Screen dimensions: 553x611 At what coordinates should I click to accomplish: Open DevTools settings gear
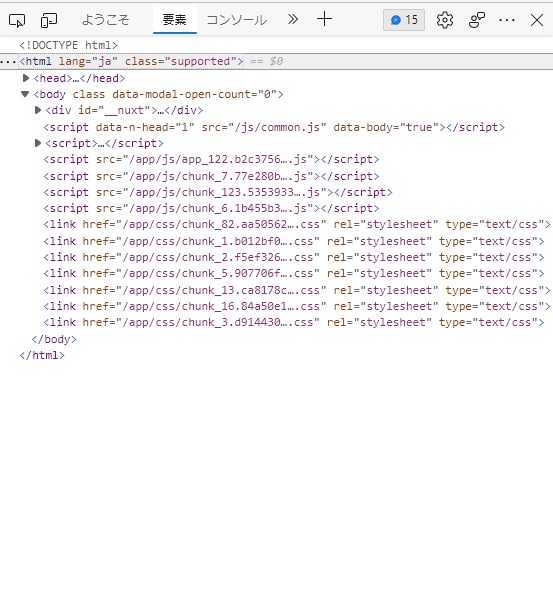445,20
